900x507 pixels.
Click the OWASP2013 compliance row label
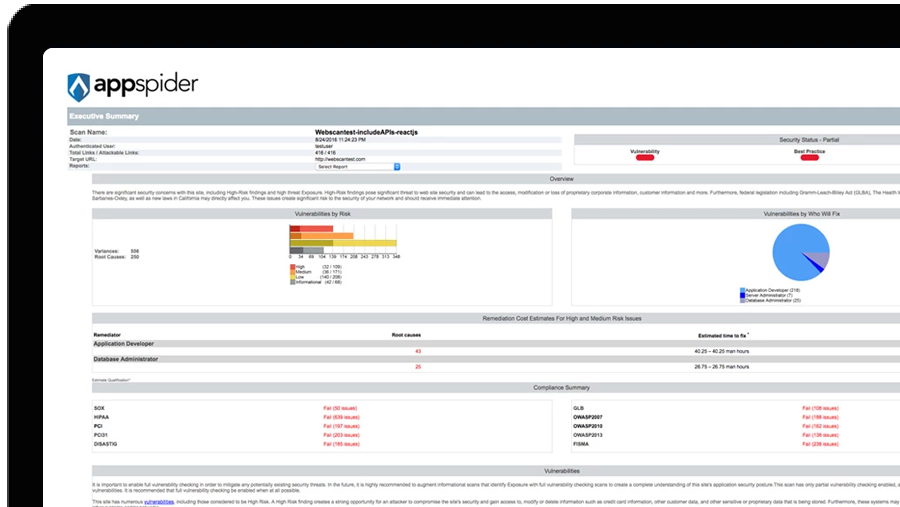[x=588, y=435]
